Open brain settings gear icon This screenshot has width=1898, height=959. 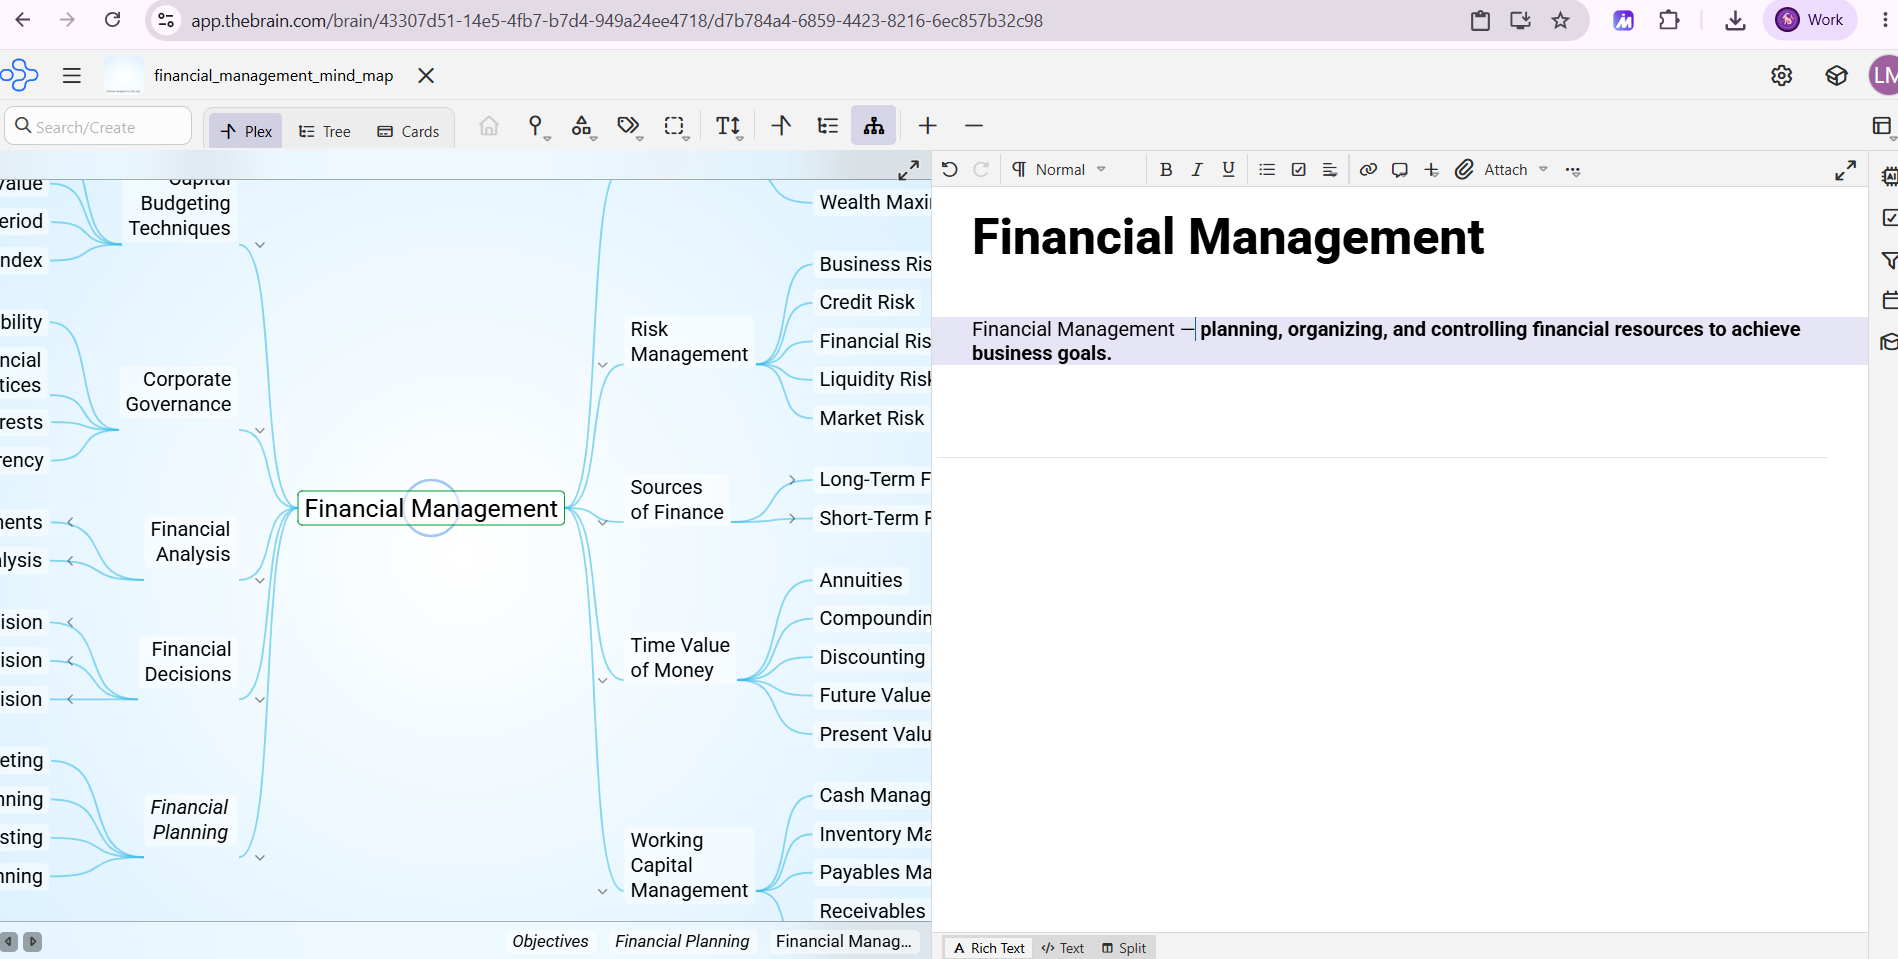pyautogui.click(x=1782, y=76)
